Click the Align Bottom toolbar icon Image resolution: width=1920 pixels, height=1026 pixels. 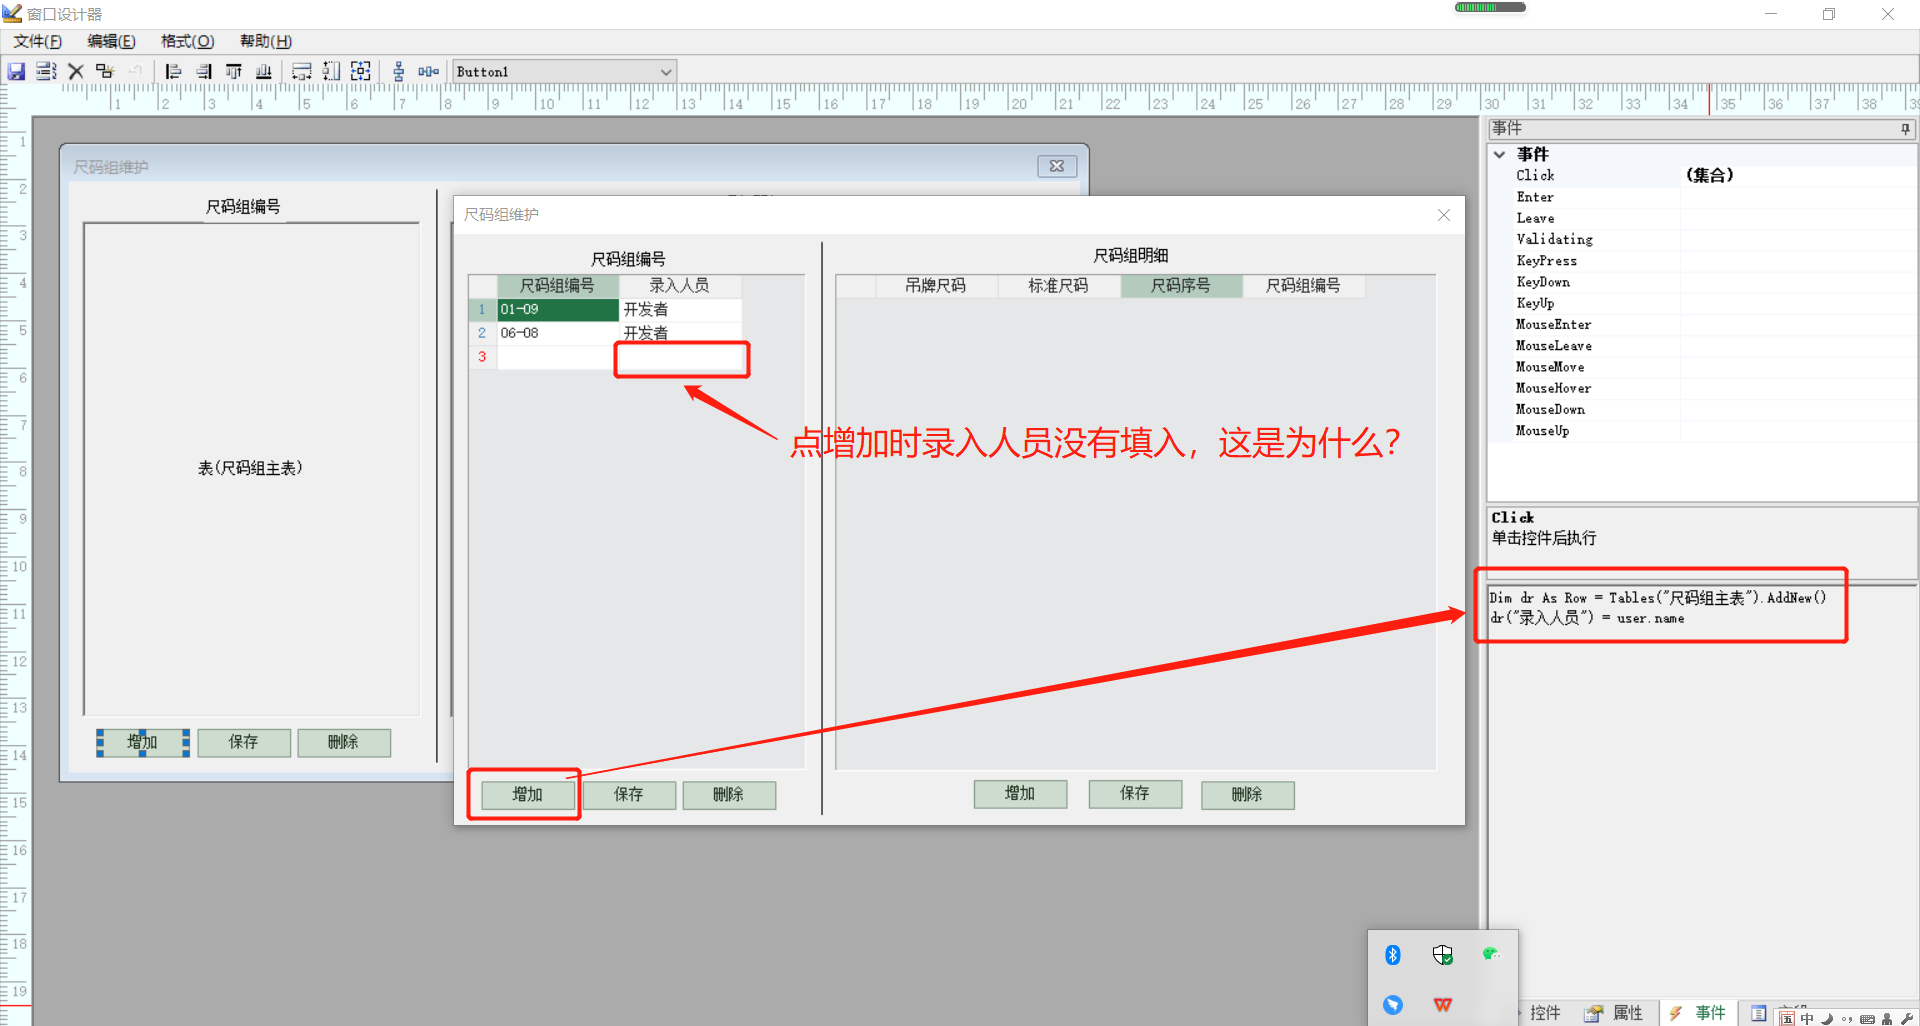coord(264,72)
